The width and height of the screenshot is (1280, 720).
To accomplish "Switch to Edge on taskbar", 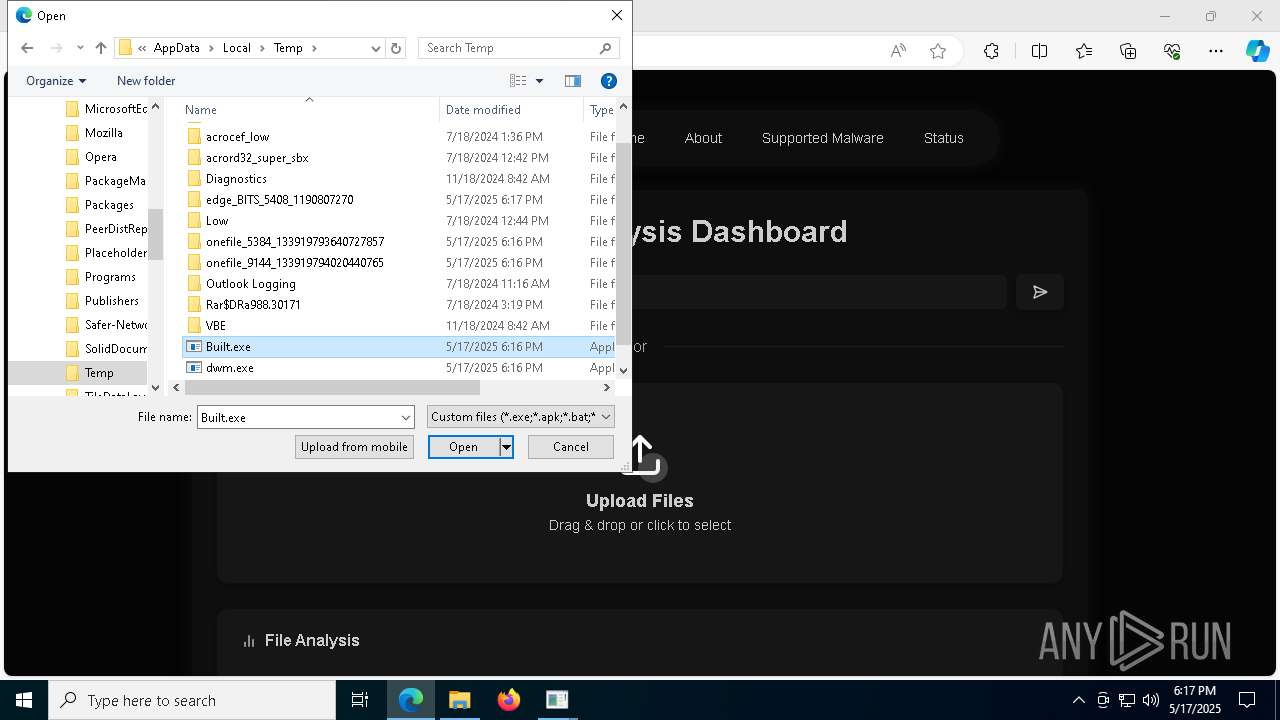I will pyautogui.click(x=411, y=700).
